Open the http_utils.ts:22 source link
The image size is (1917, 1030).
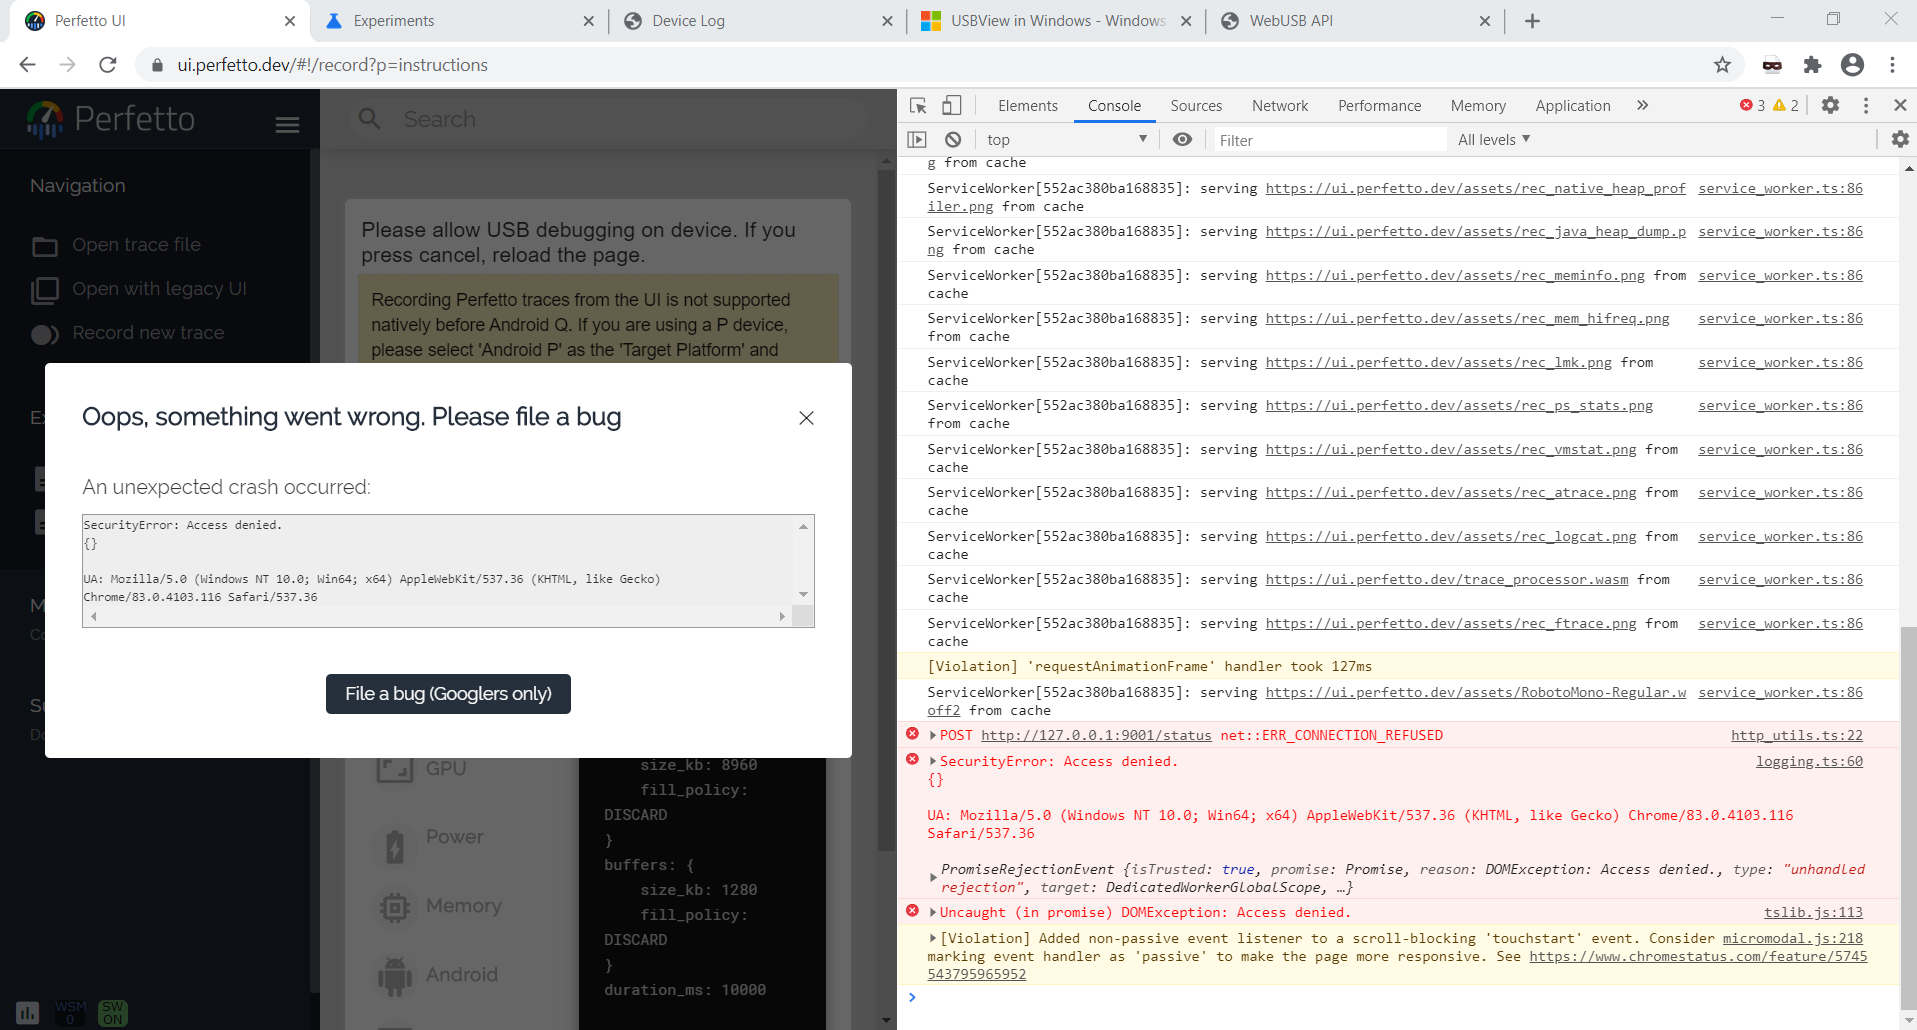click(x=1797, y=736)
